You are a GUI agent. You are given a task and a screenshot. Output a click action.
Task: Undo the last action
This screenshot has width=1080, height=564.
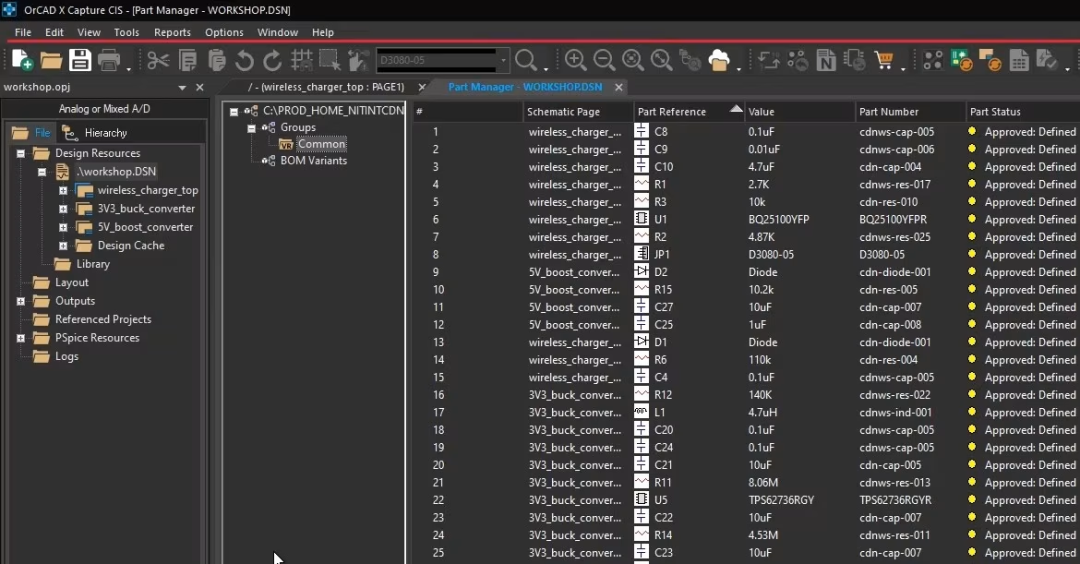(x=245, y=61)
